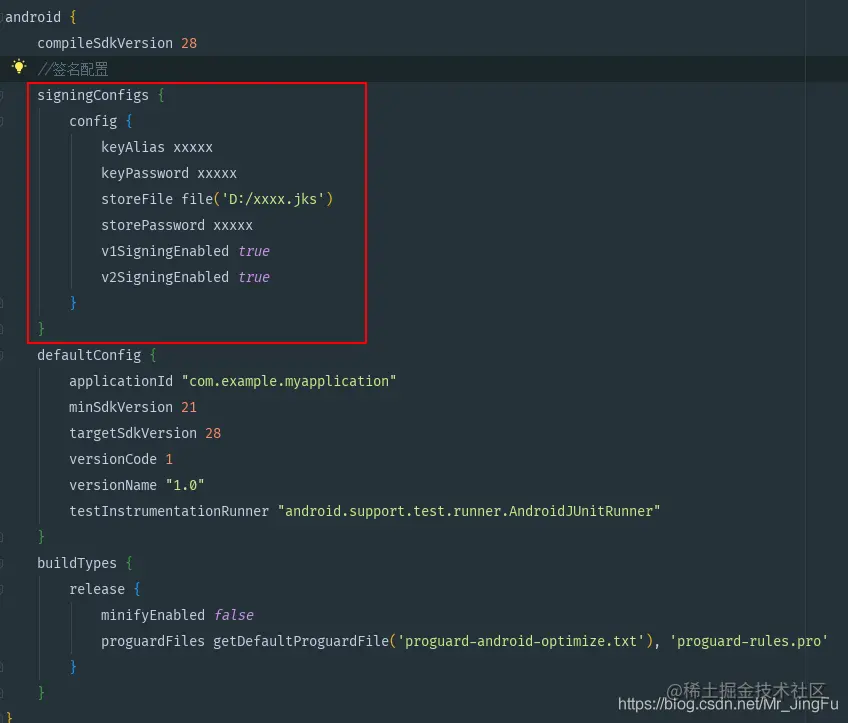Viewport: 848px width, 723px height.
Task: Click the 'versionName' property
Action: (x=113, y=485)
